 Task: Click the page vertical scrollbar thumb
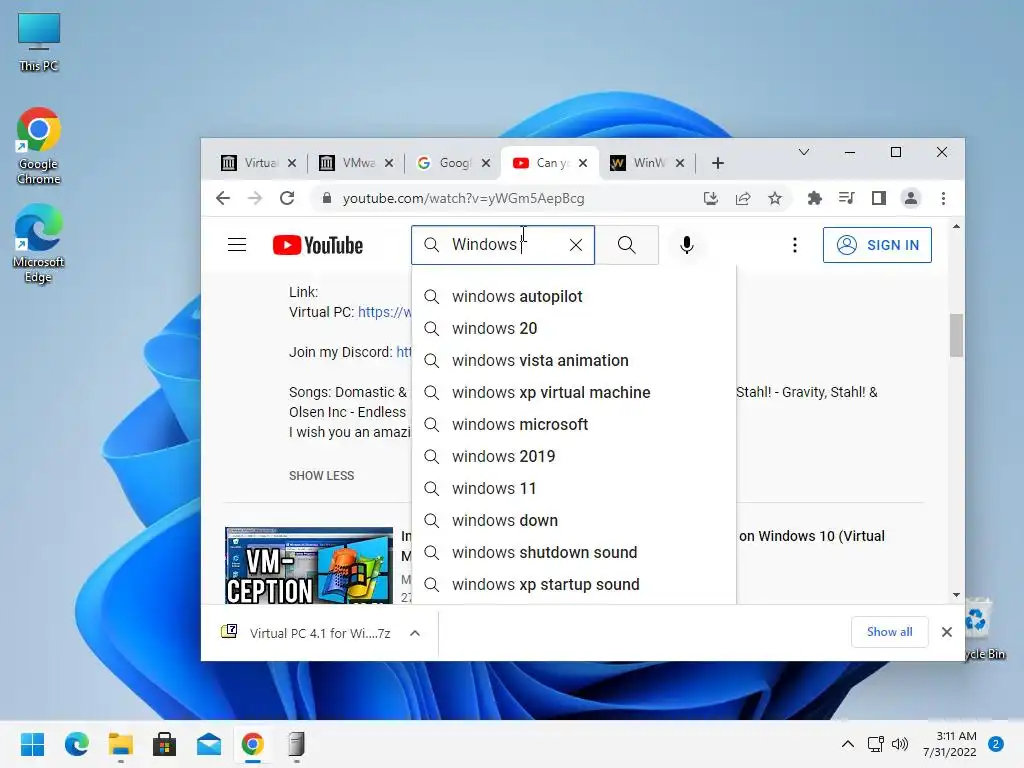tap(956, 336)
